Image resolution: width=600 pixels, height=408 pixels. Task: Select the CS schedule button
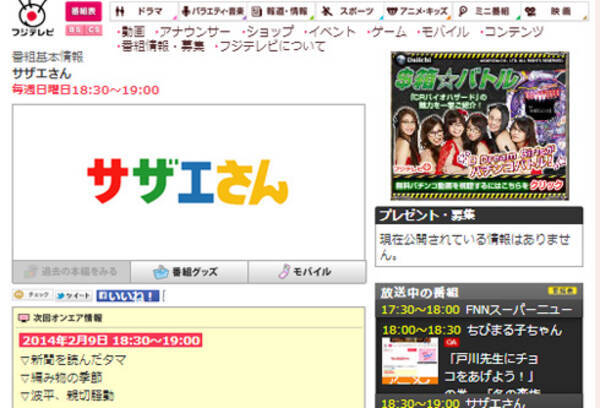(x=93, y=30)
